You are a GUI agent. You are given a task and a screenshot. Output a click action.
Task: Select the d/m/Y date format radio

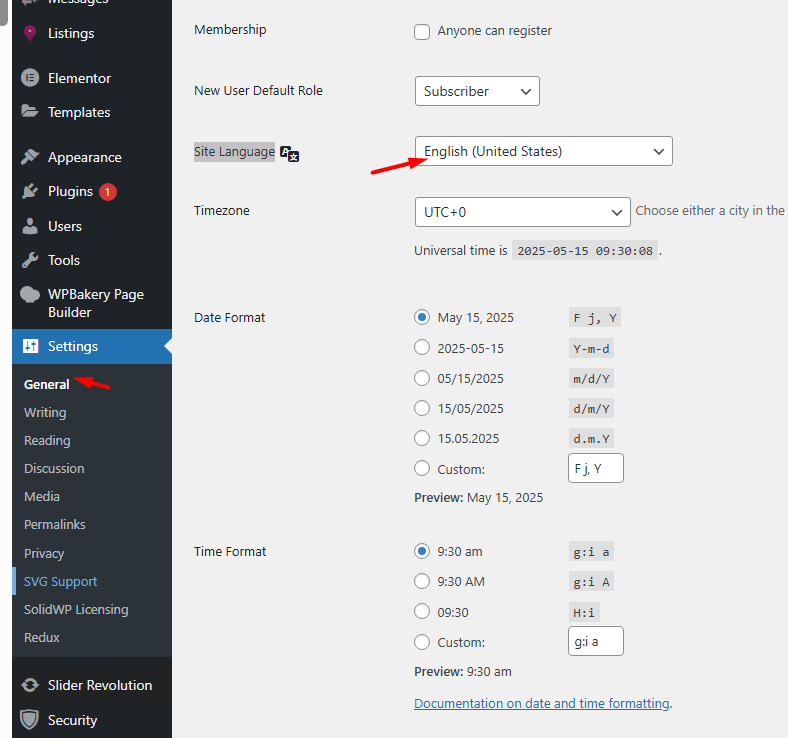click(x=422, y=408)
